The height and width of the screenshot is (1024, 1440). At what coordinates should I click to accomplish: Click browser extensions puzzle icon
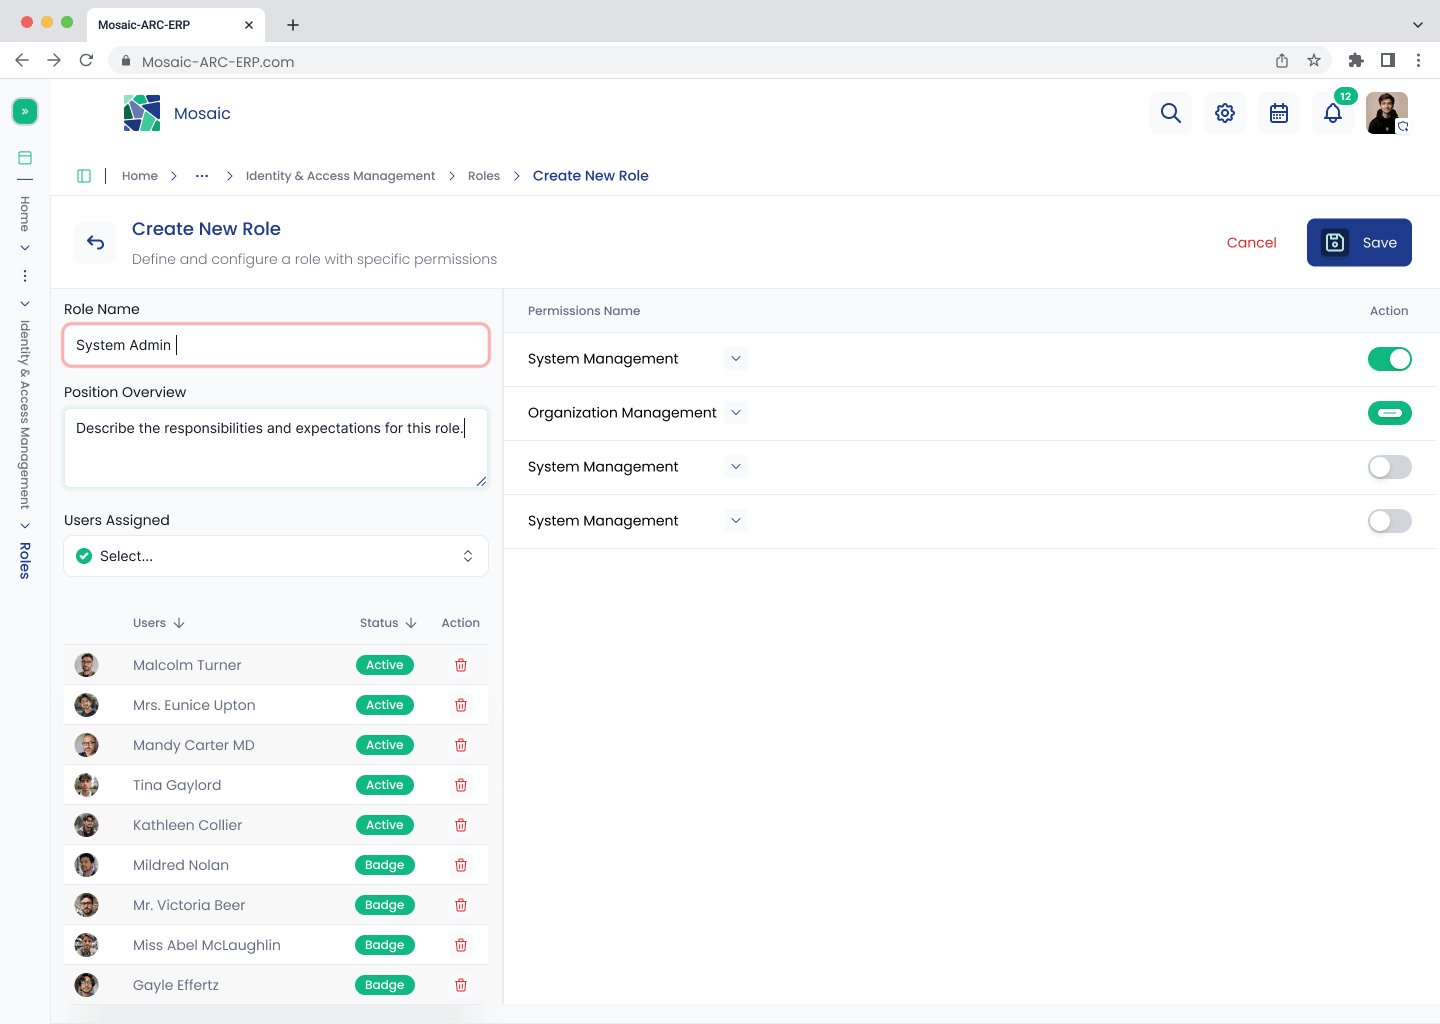tap(1356, 60)
